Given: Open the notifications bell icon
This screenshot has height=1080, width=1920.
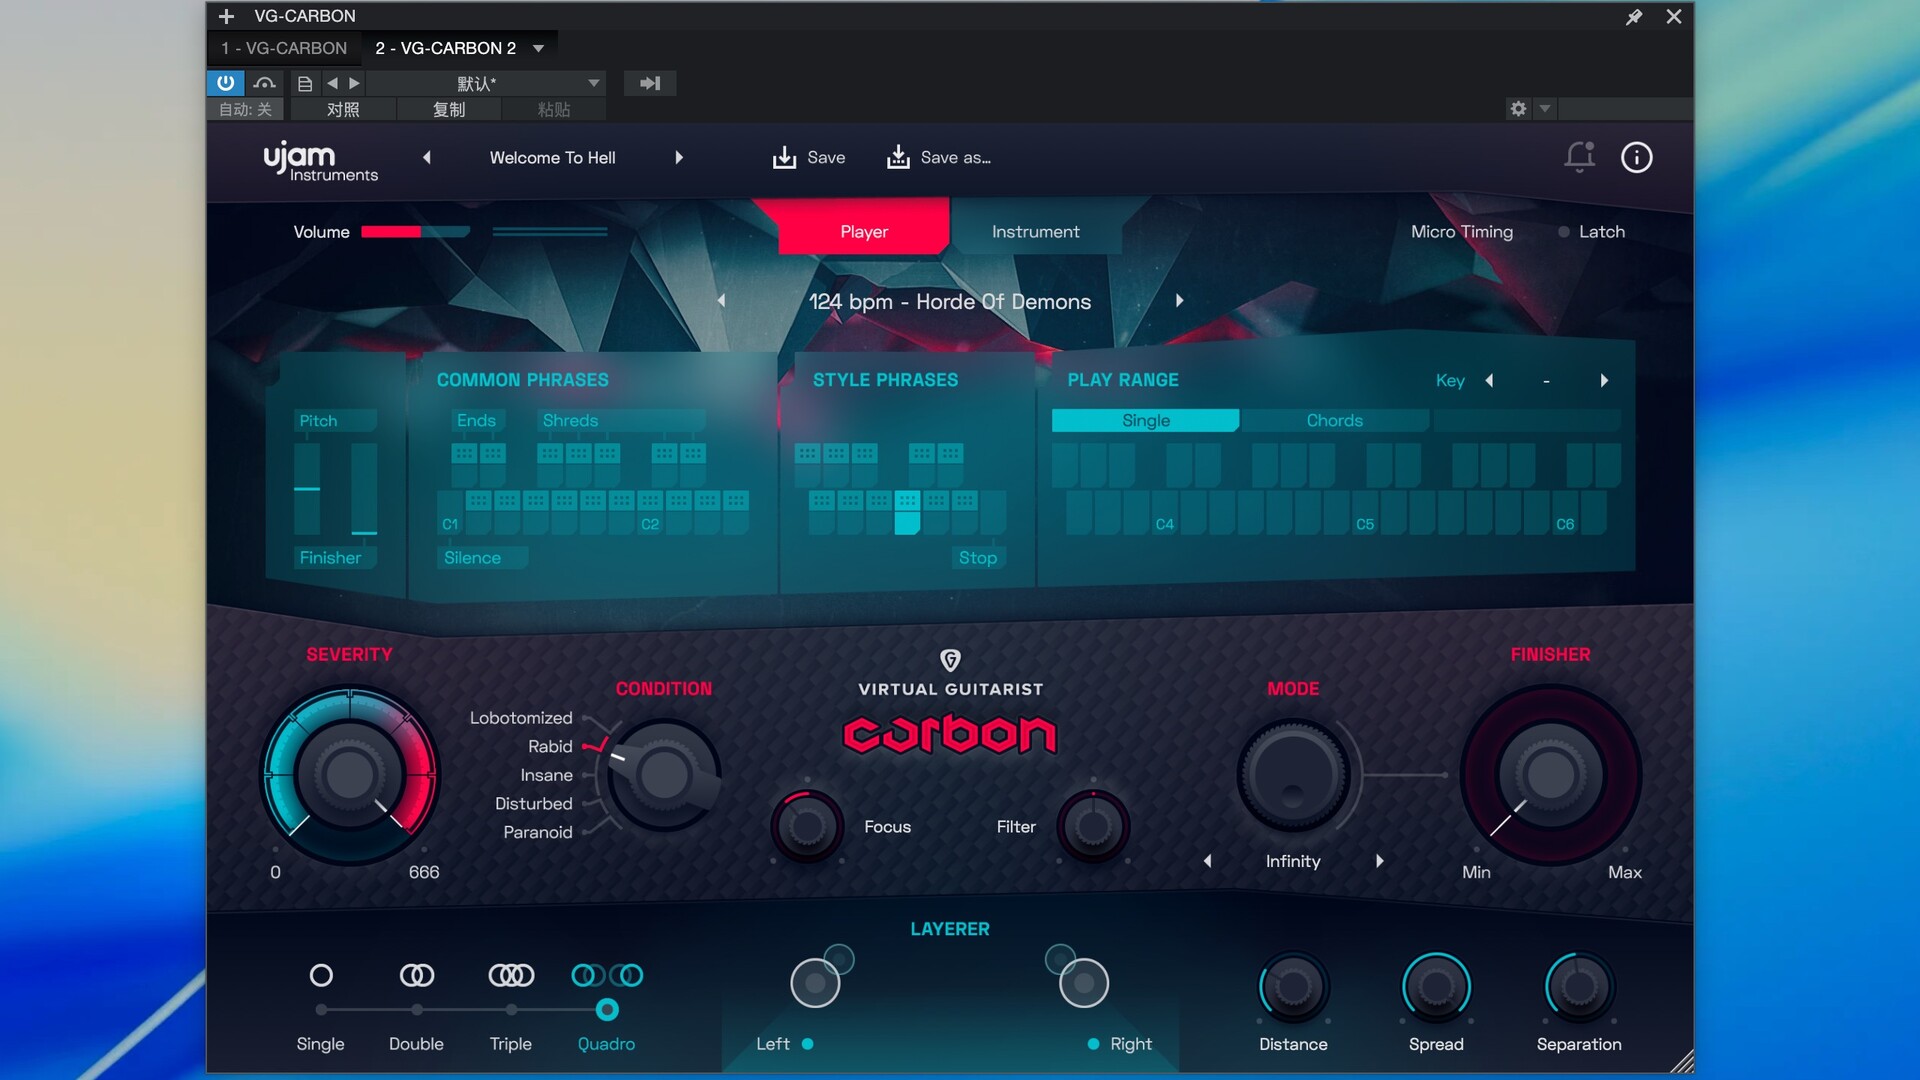Looking at the screenshot, I should point(1579,157).
